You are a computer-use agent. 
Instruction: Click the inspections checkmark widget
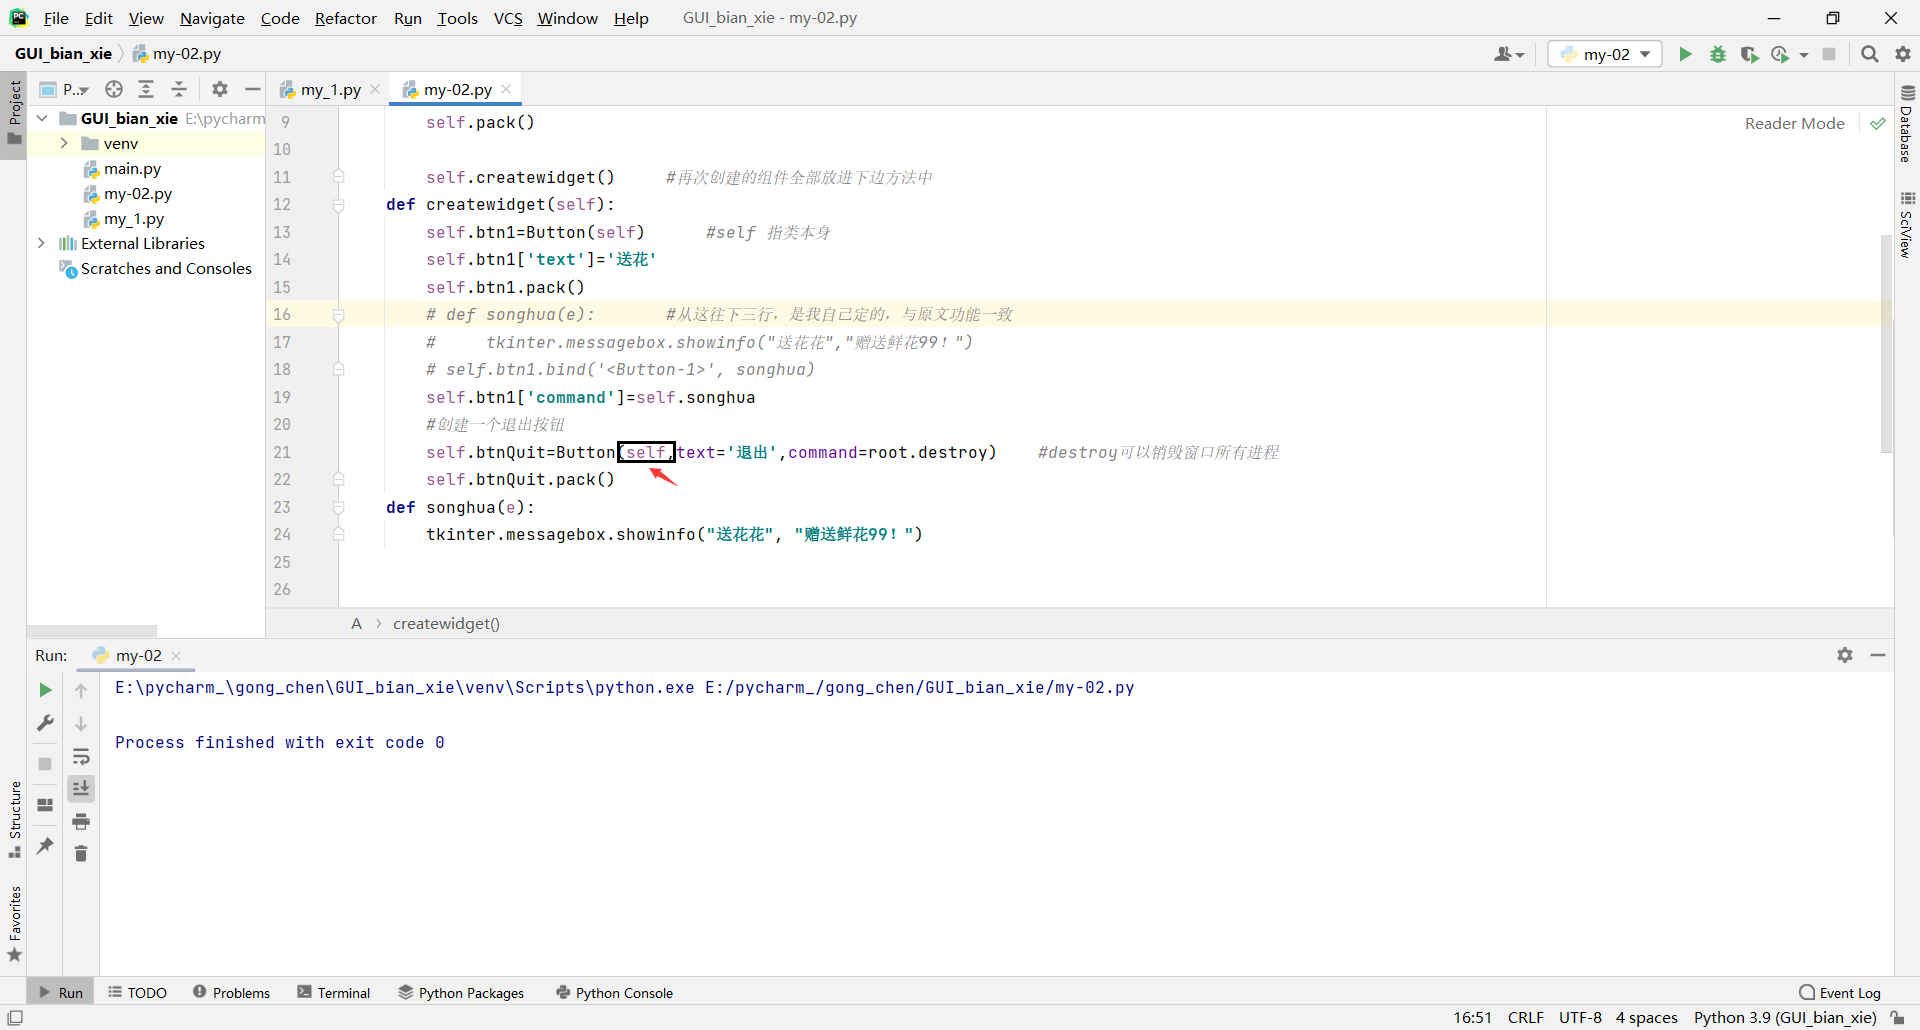point(1877,123)
